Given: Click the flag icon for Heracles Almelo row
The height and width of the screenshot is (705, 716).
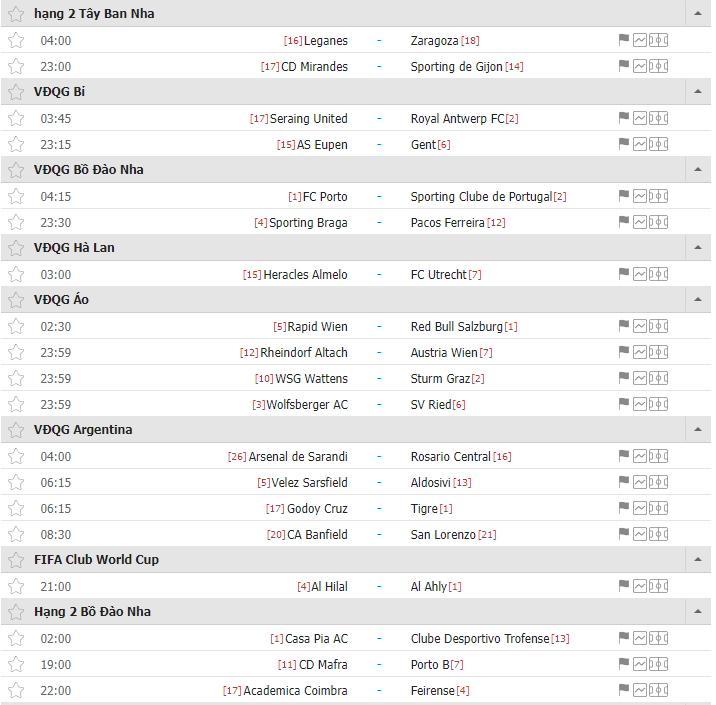Looking at the screenshot, I should point(623,274).
